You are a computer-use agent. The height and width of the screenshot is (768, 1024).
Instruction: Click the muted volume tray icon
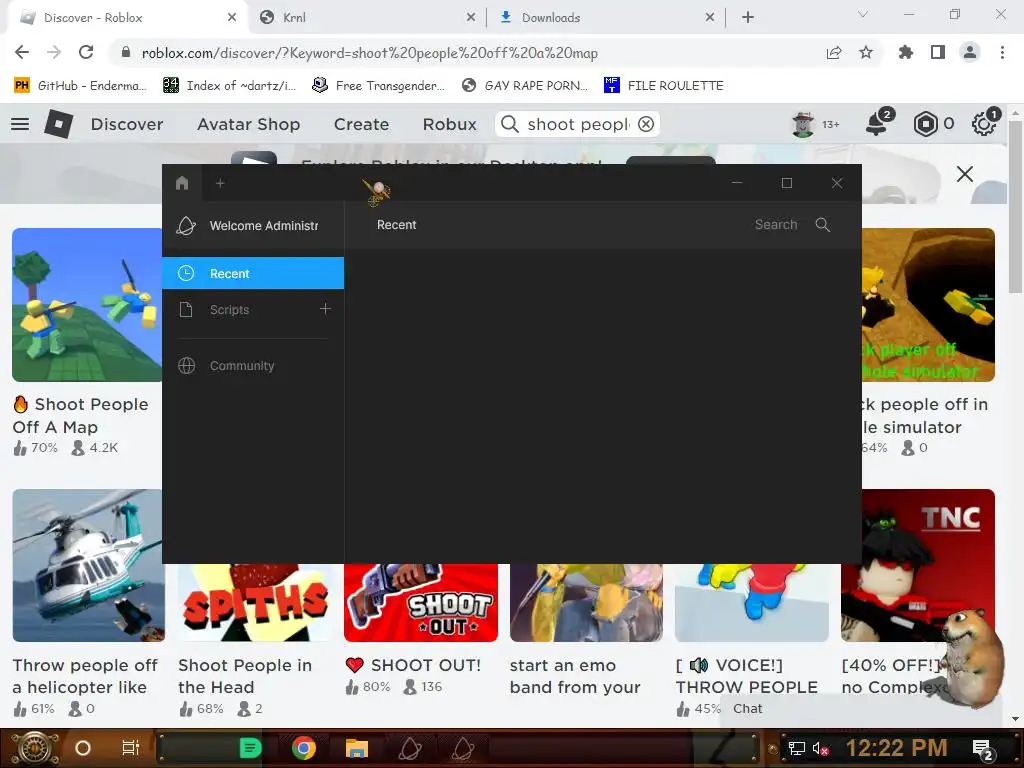820,748
